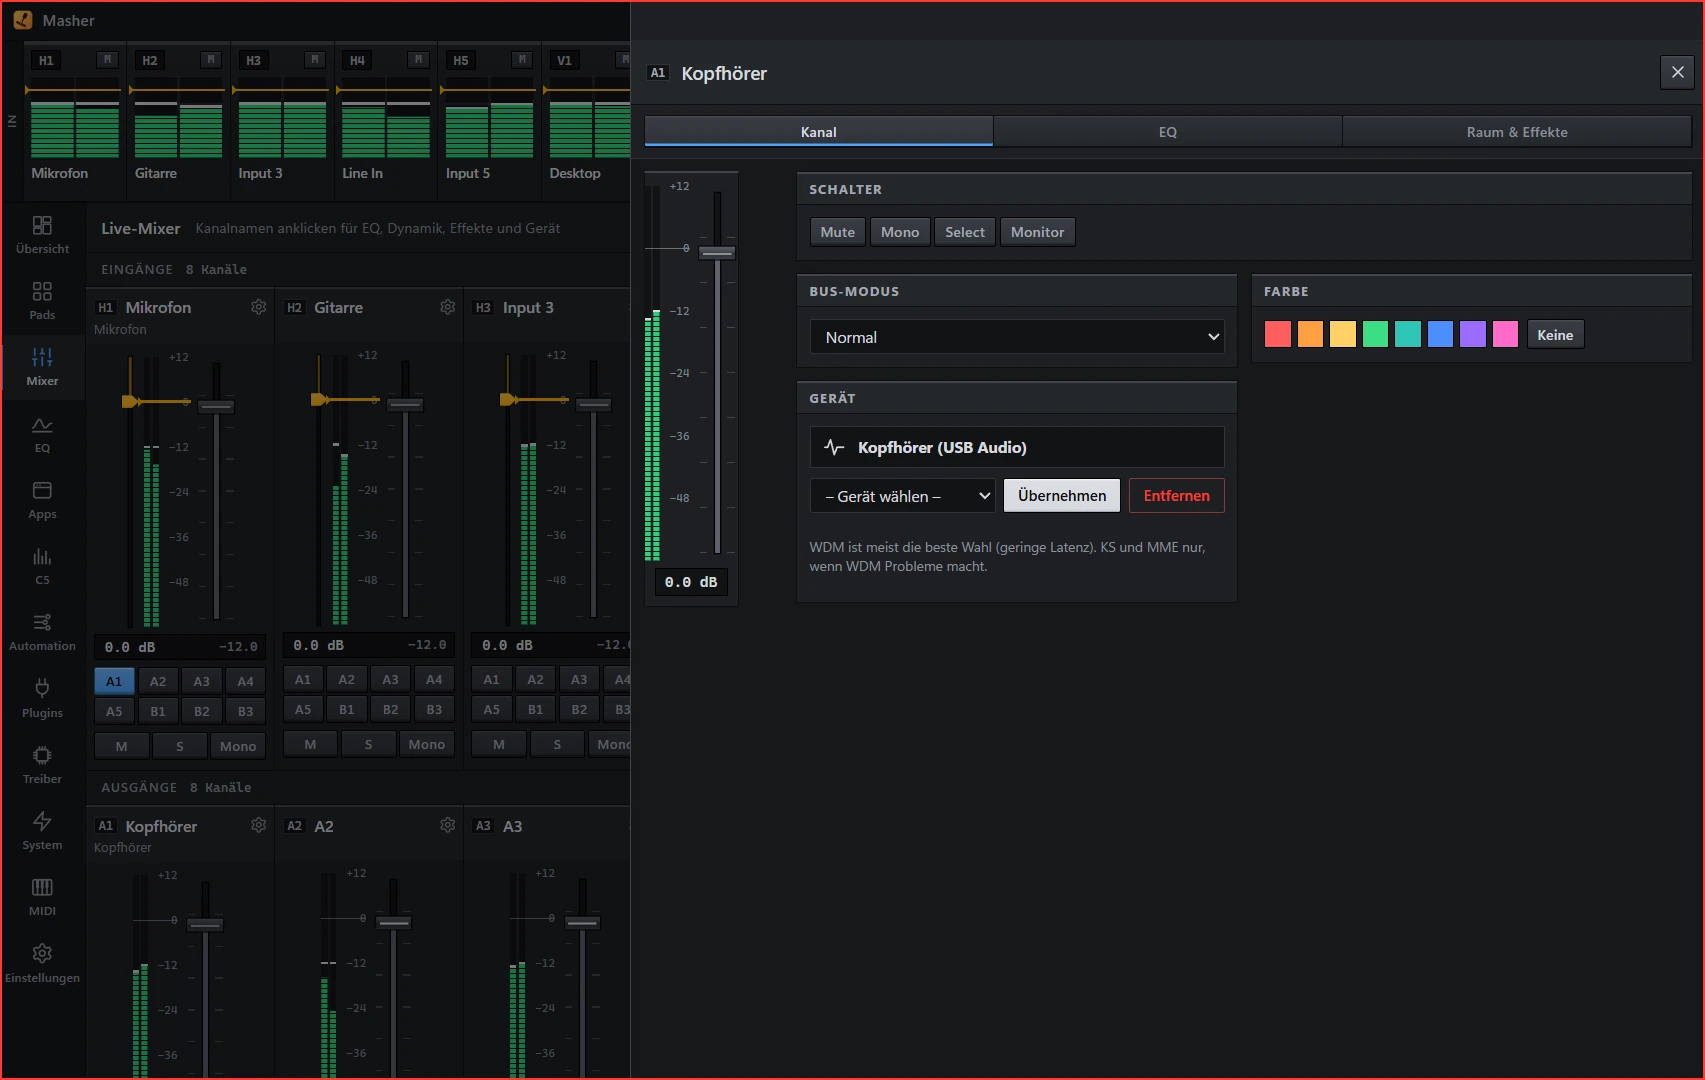The height and width of the screenshot is (1080, 1705).
Task: Open the Apps sidebar section
Action: click(x=42, y=500)
